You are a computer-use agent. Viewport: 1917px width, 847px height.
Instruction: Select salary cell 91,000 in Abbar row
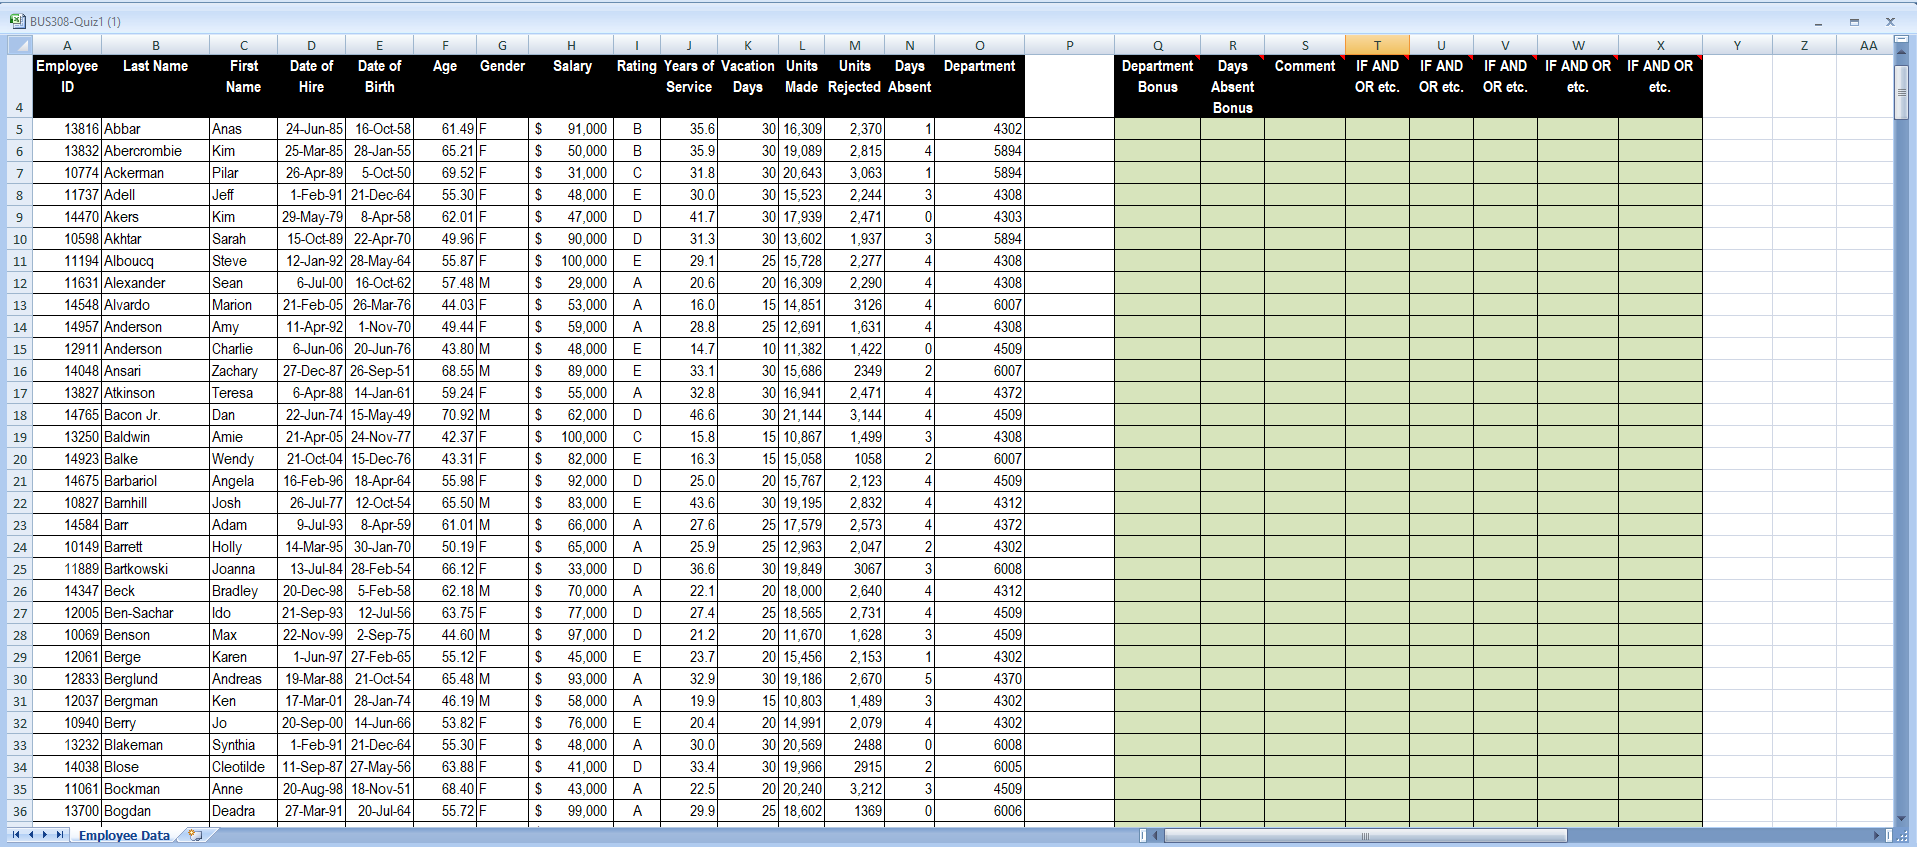pyautogui.click(x=571, y=129)
